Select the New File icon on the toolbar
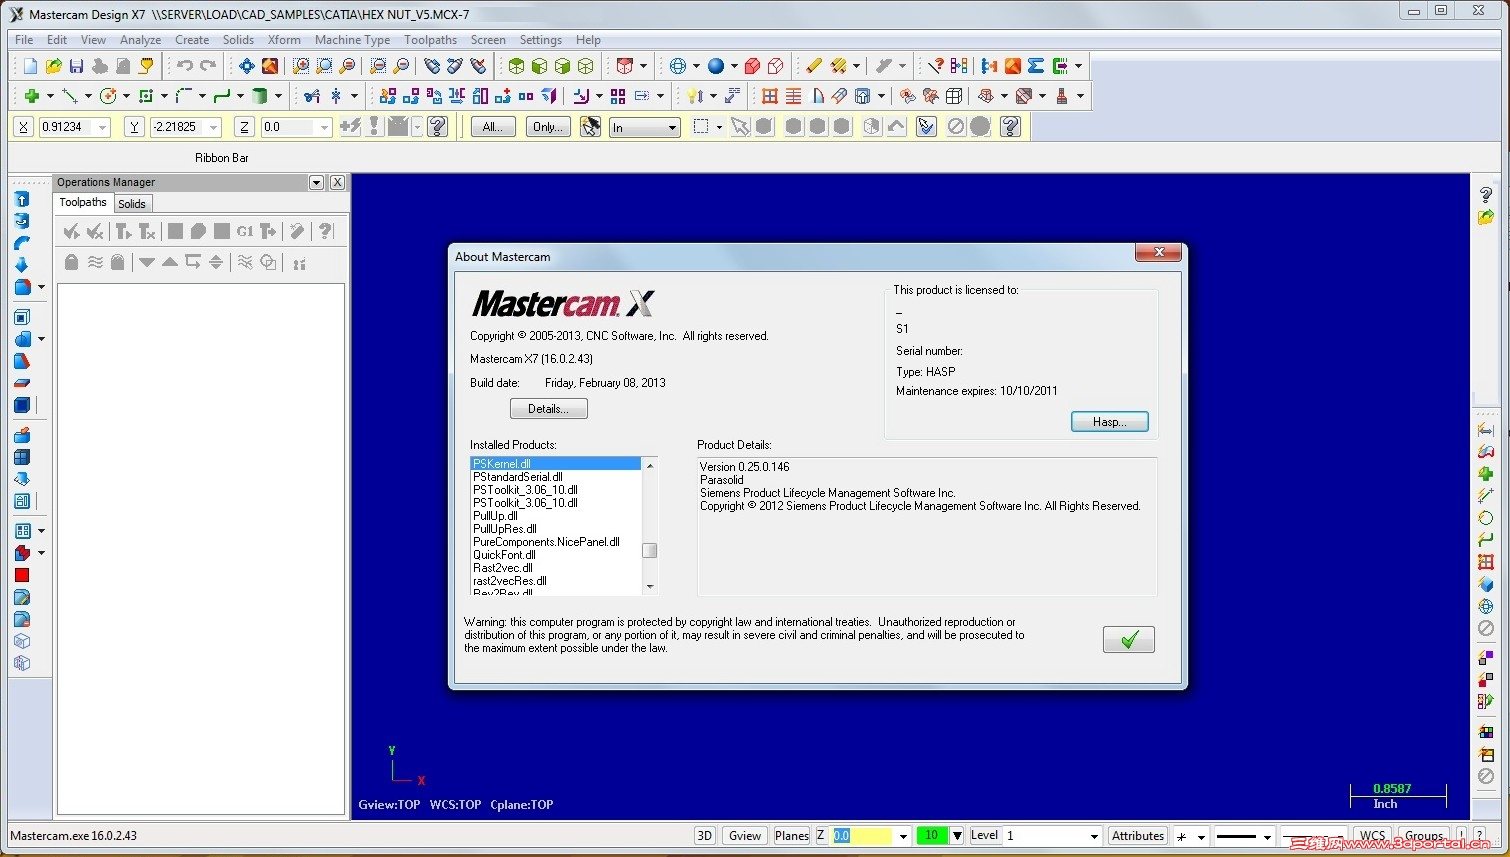The image size is (1510, 857). coord(31,65)
